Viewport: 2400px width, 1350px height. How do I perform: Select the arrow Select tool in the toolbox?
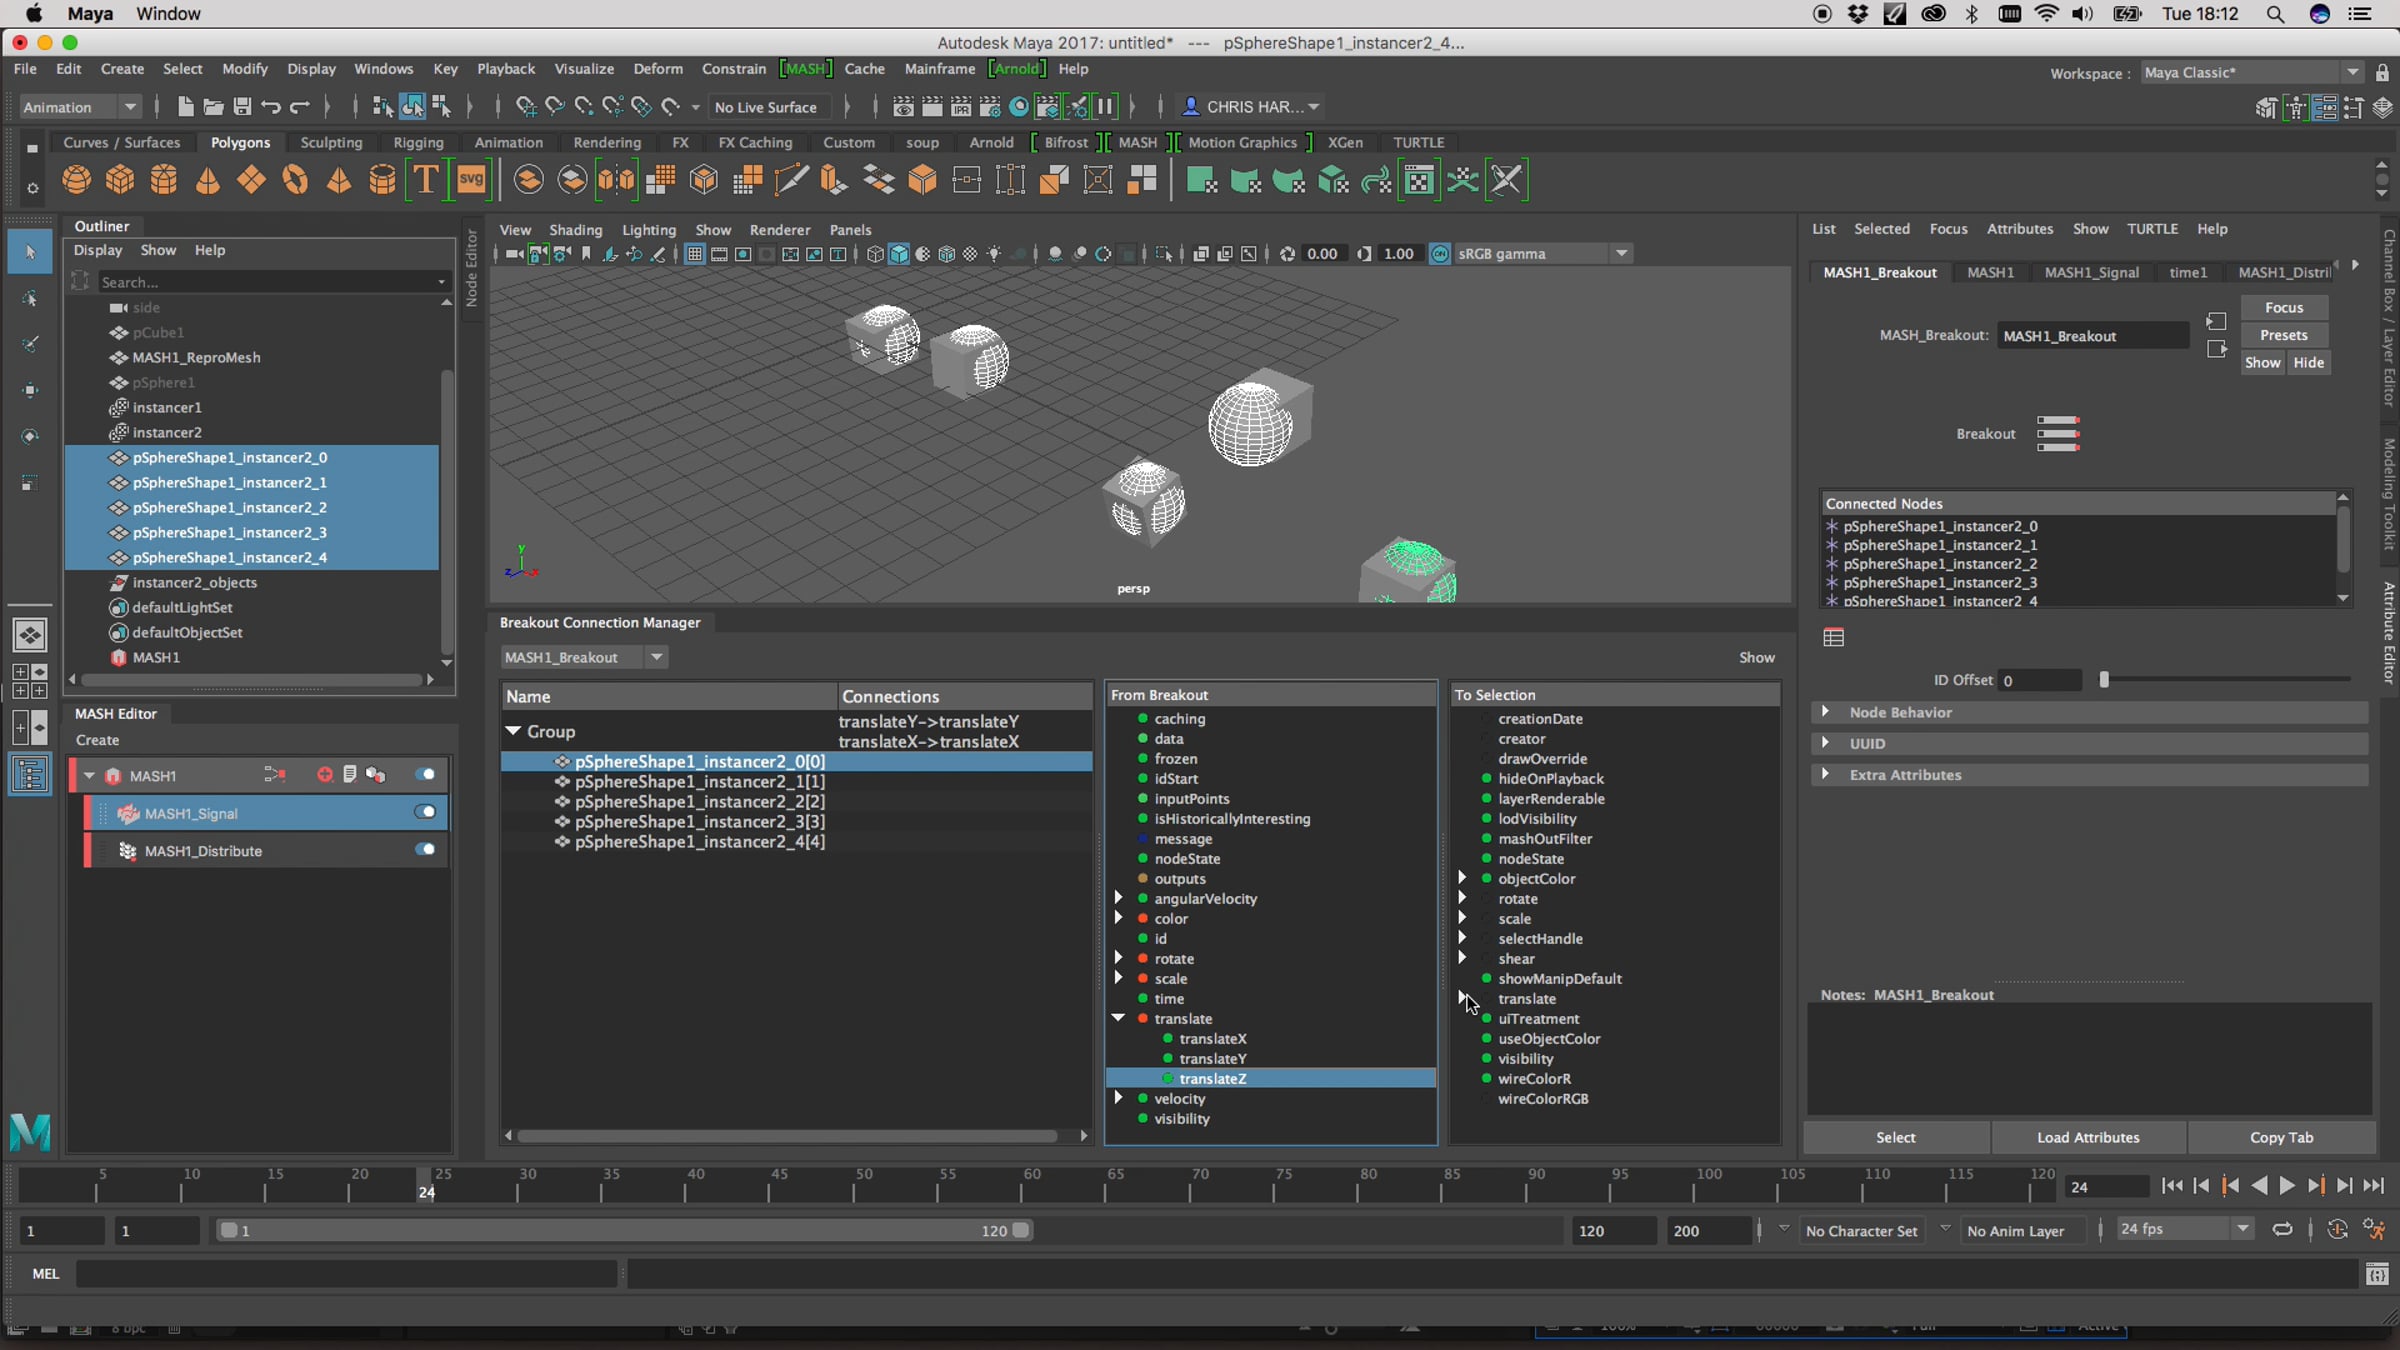[30, 252]
